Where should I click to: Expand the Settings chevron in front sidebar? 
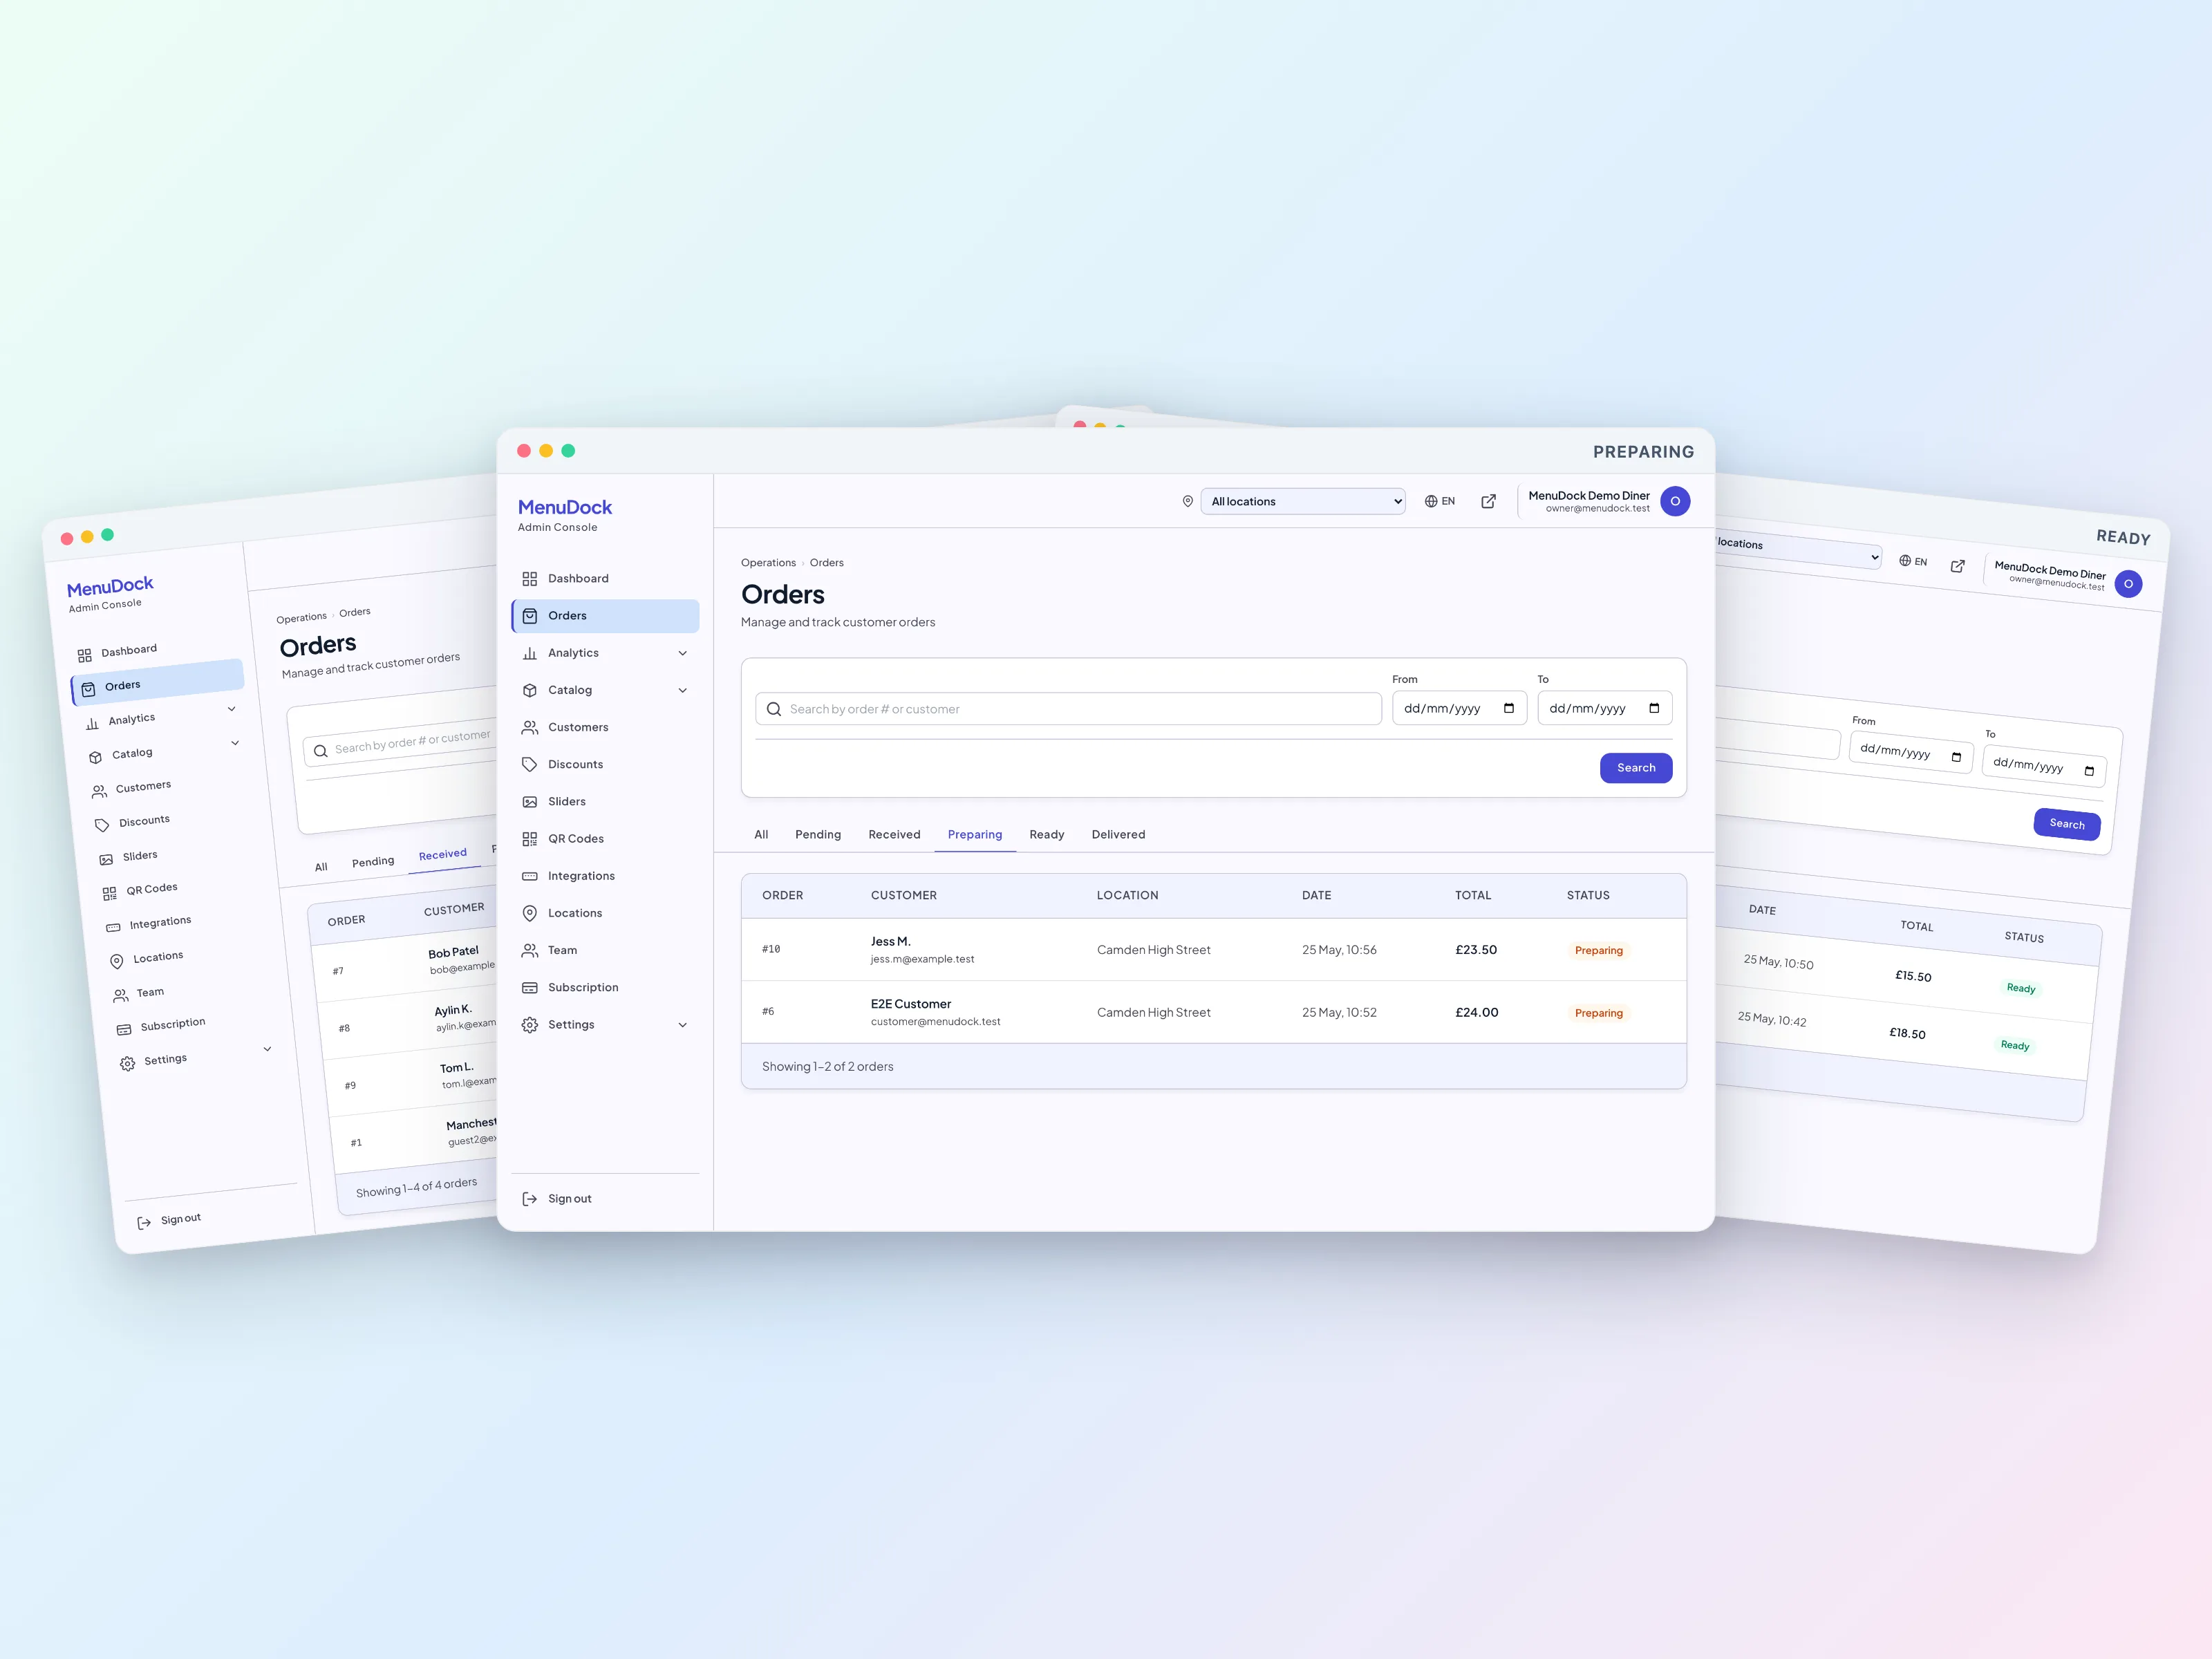tap(682, 1025)
